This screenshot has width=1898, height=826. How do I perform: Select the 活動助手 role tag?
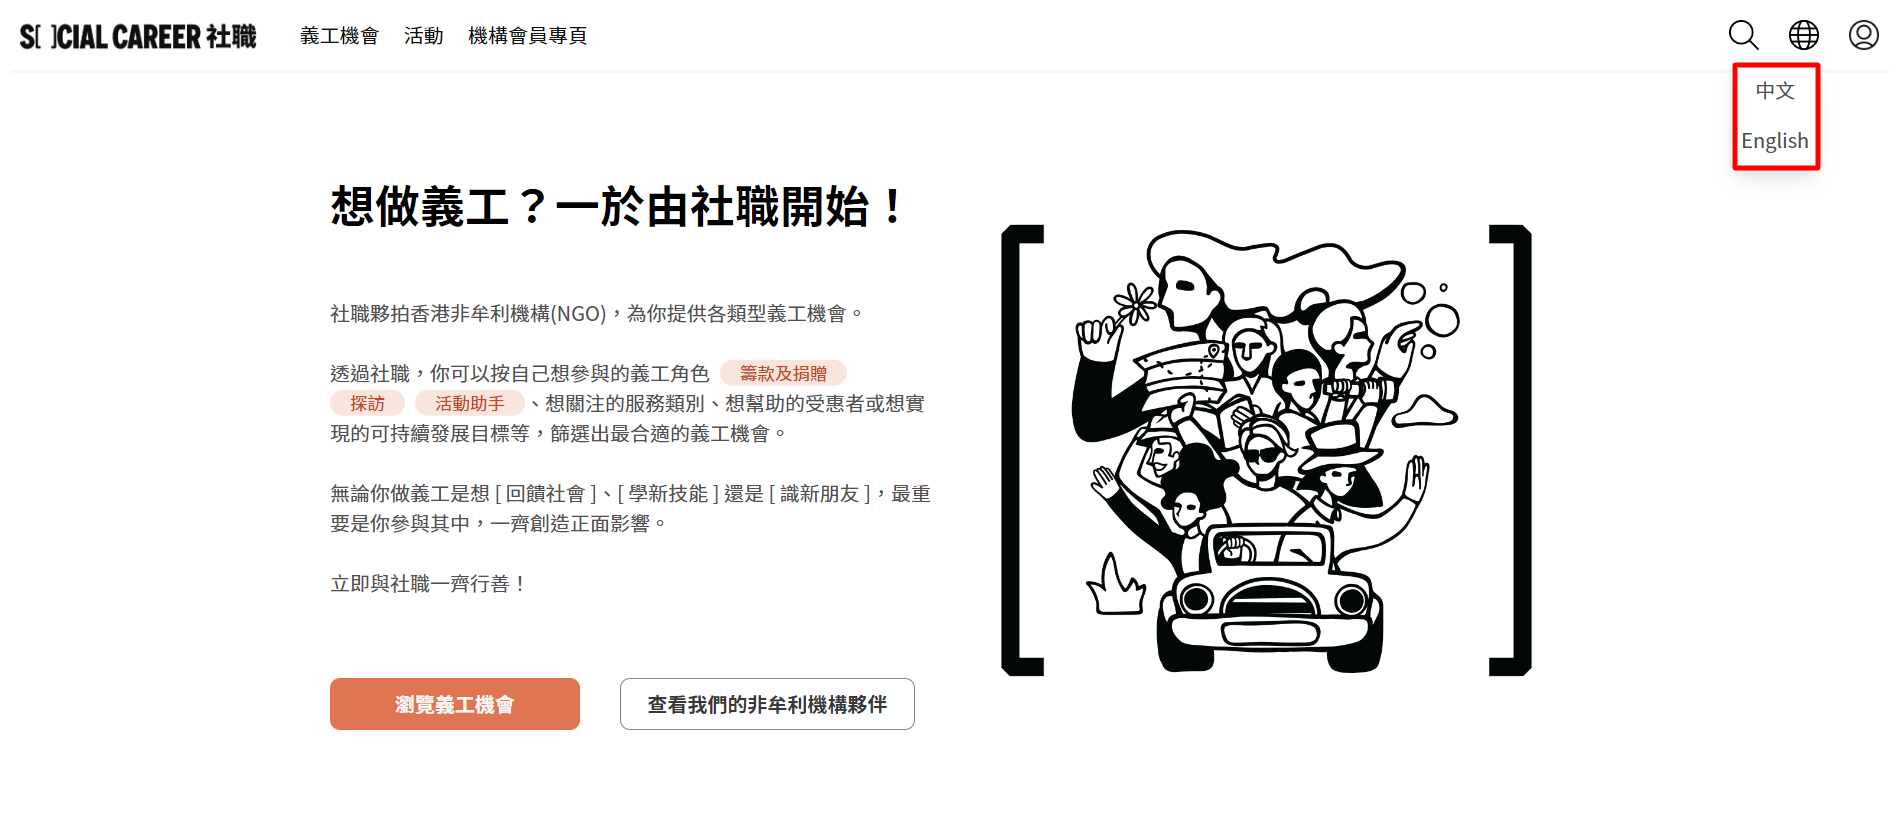469,403
